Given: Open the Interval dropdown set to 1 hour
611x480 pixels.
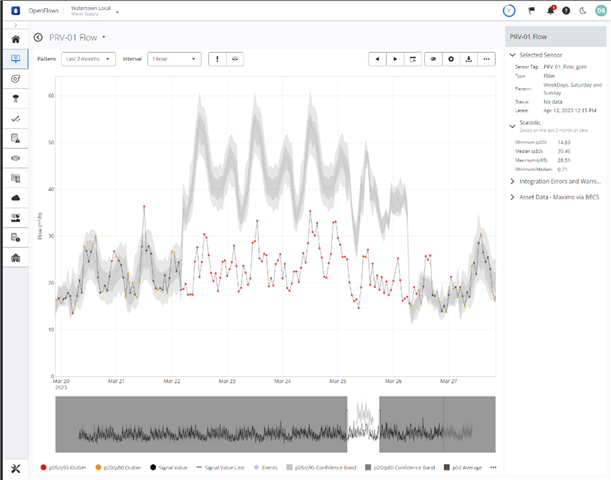Looking at the screenshot, I should [174, 59].
